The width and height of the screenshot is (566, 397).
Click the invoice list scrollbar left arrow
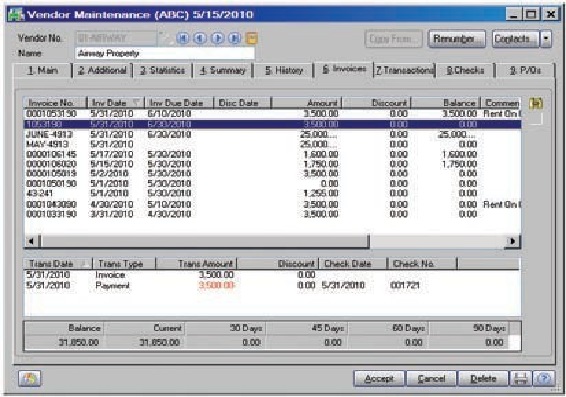tap(31, 241)
